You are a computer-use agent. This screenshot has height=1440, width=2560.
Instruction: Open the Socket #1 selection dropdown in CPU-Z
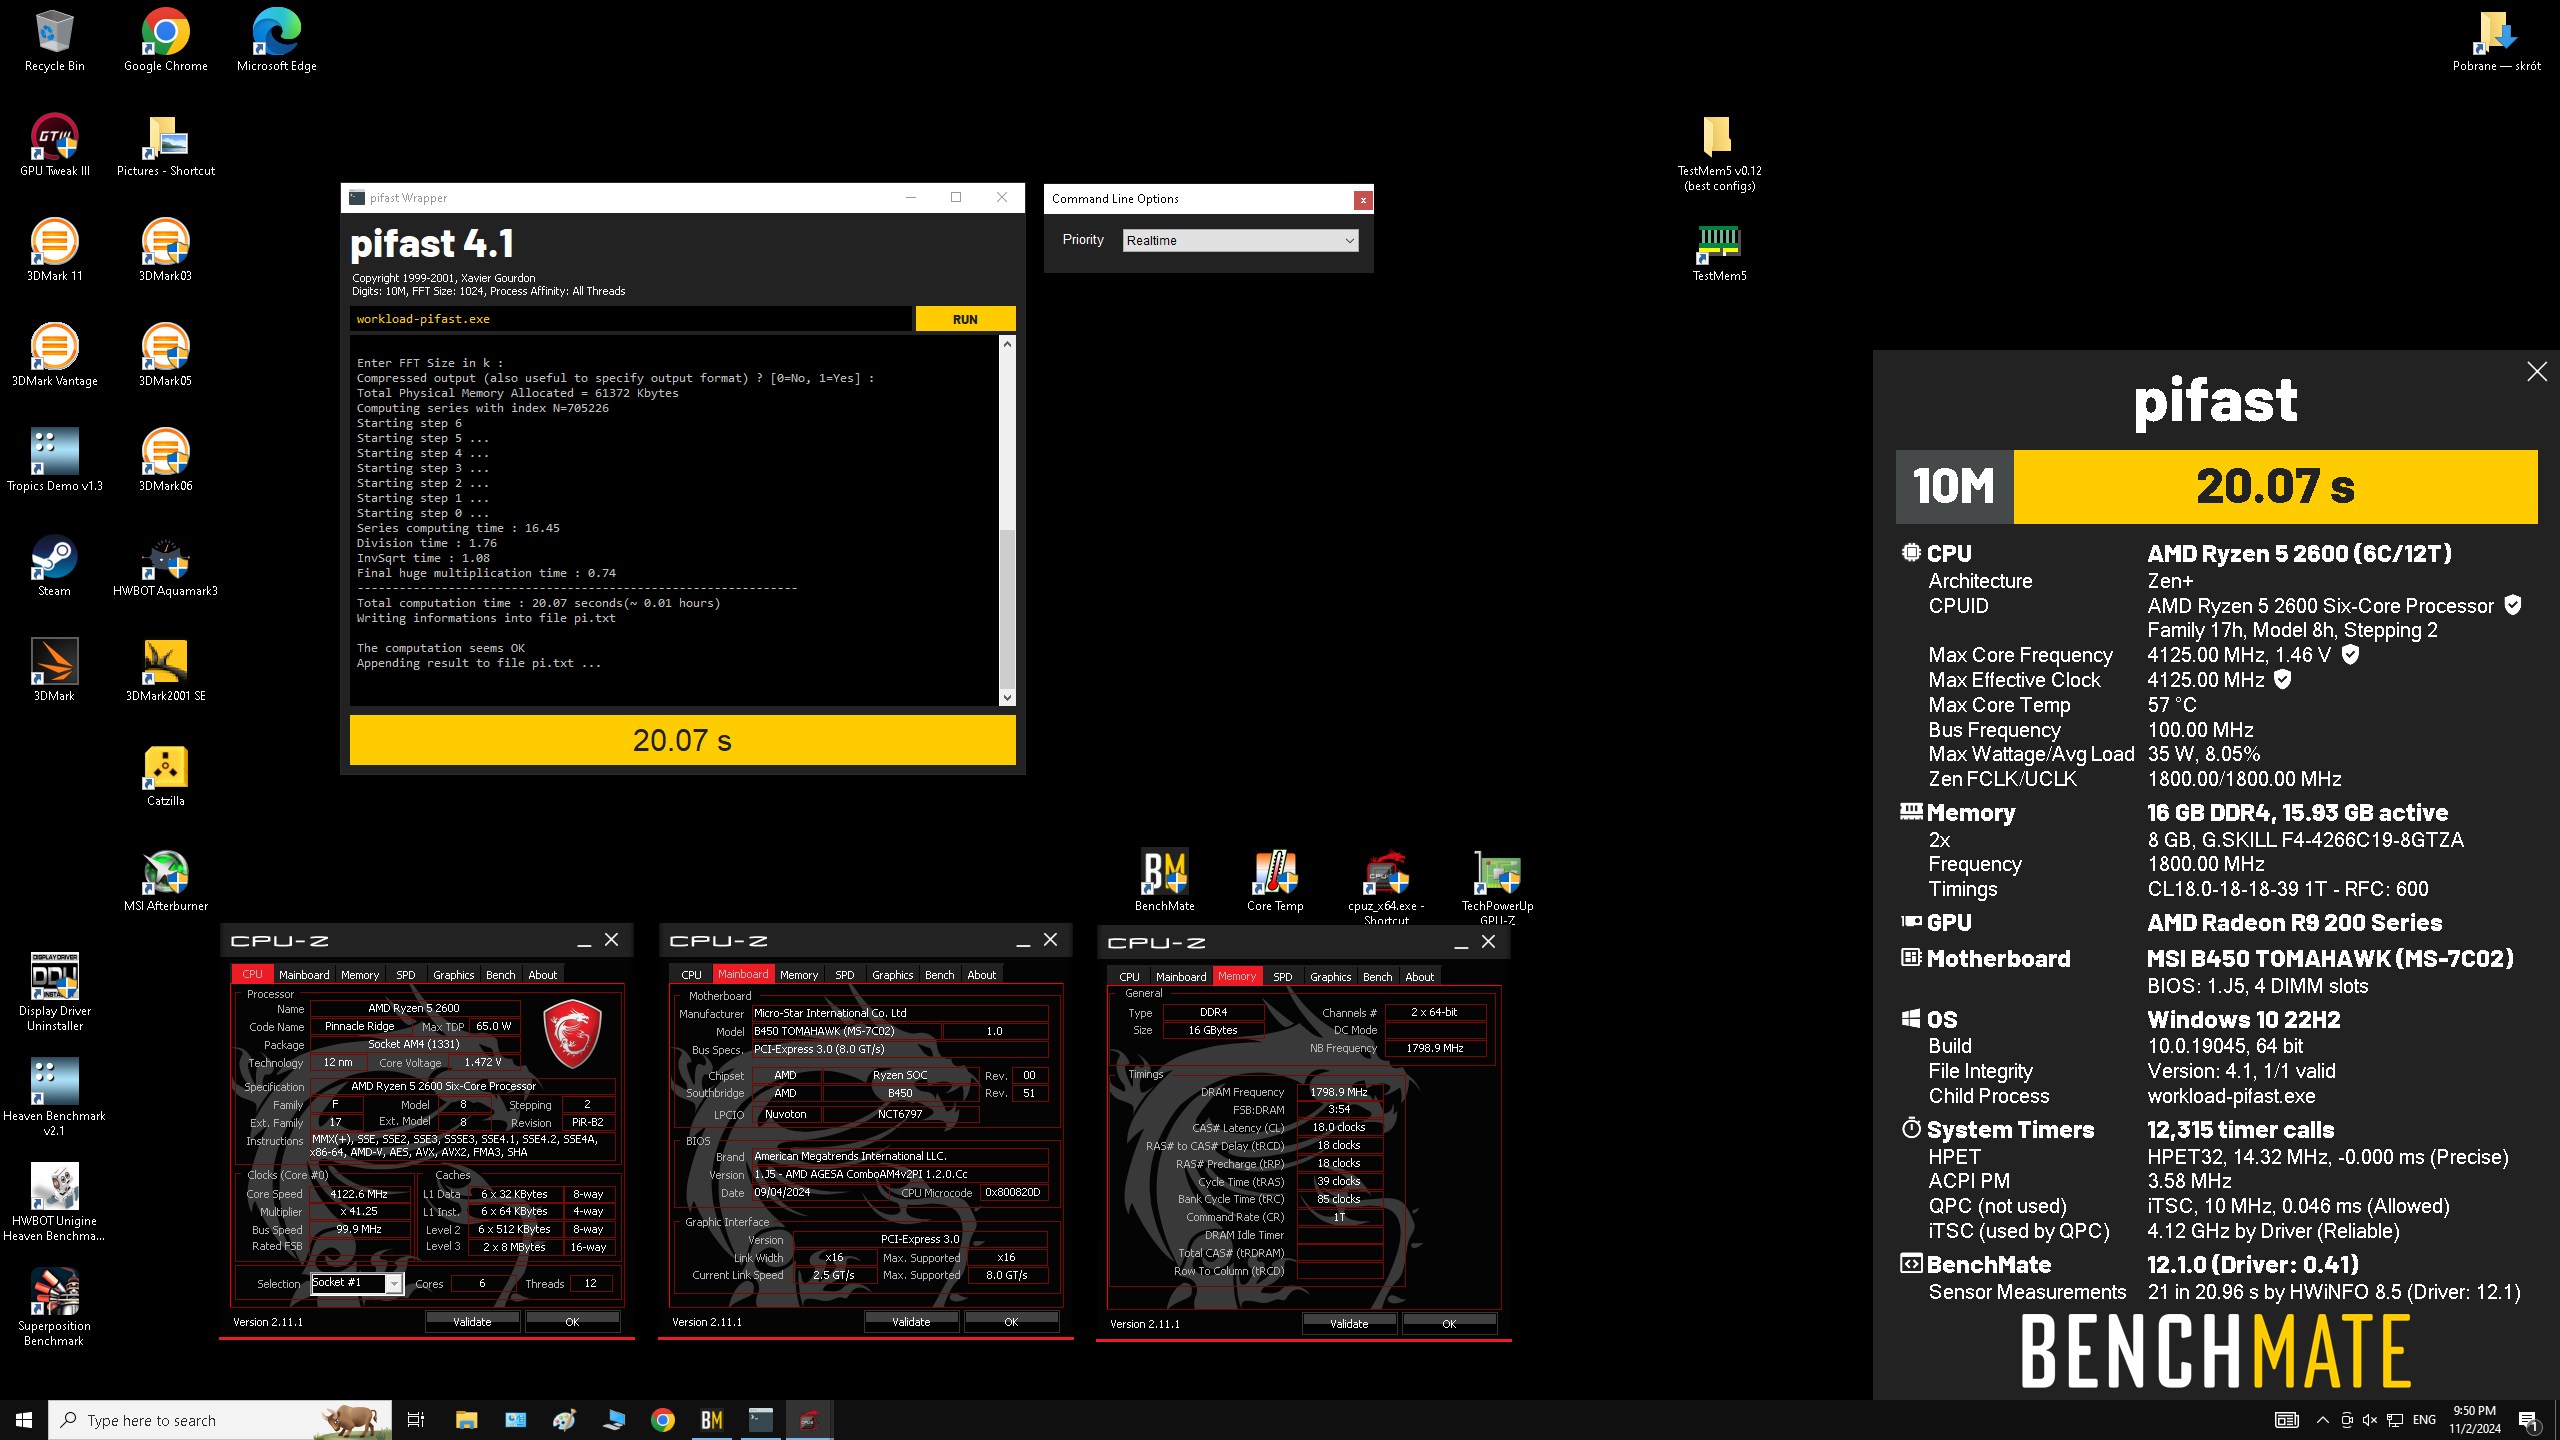(357, 1283)
